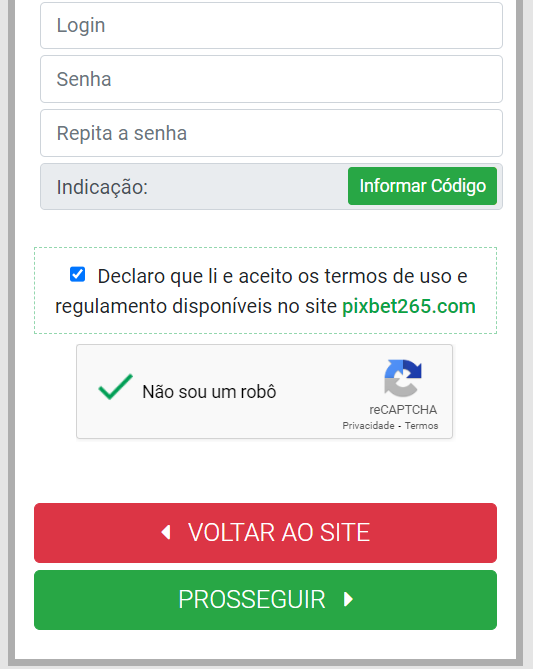Click the red VOLTAR AO SITE button
Screen dimensions: 533x669
click(x=265, y=533)
